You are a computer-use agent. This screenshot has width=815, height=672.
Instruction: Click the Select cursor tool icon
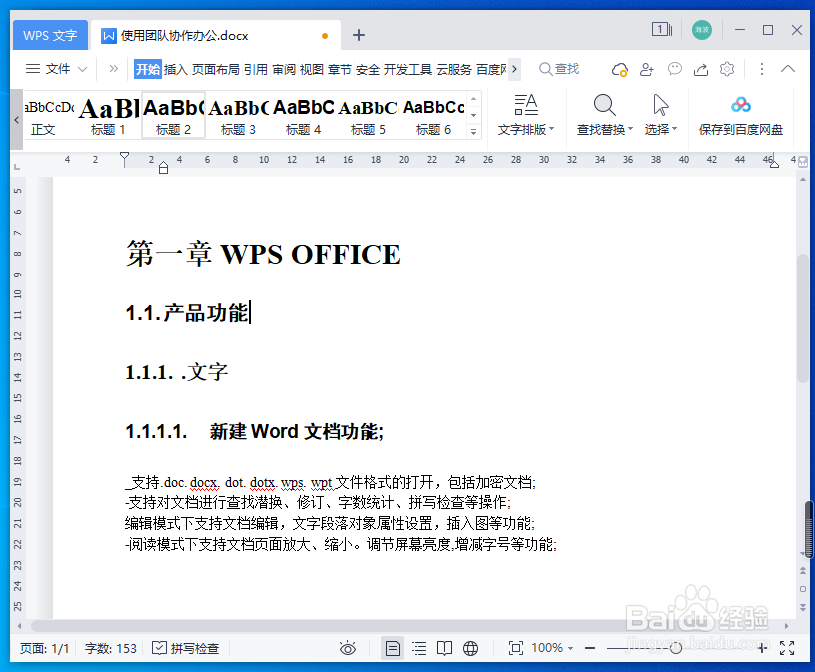click(x=661, y=106)
